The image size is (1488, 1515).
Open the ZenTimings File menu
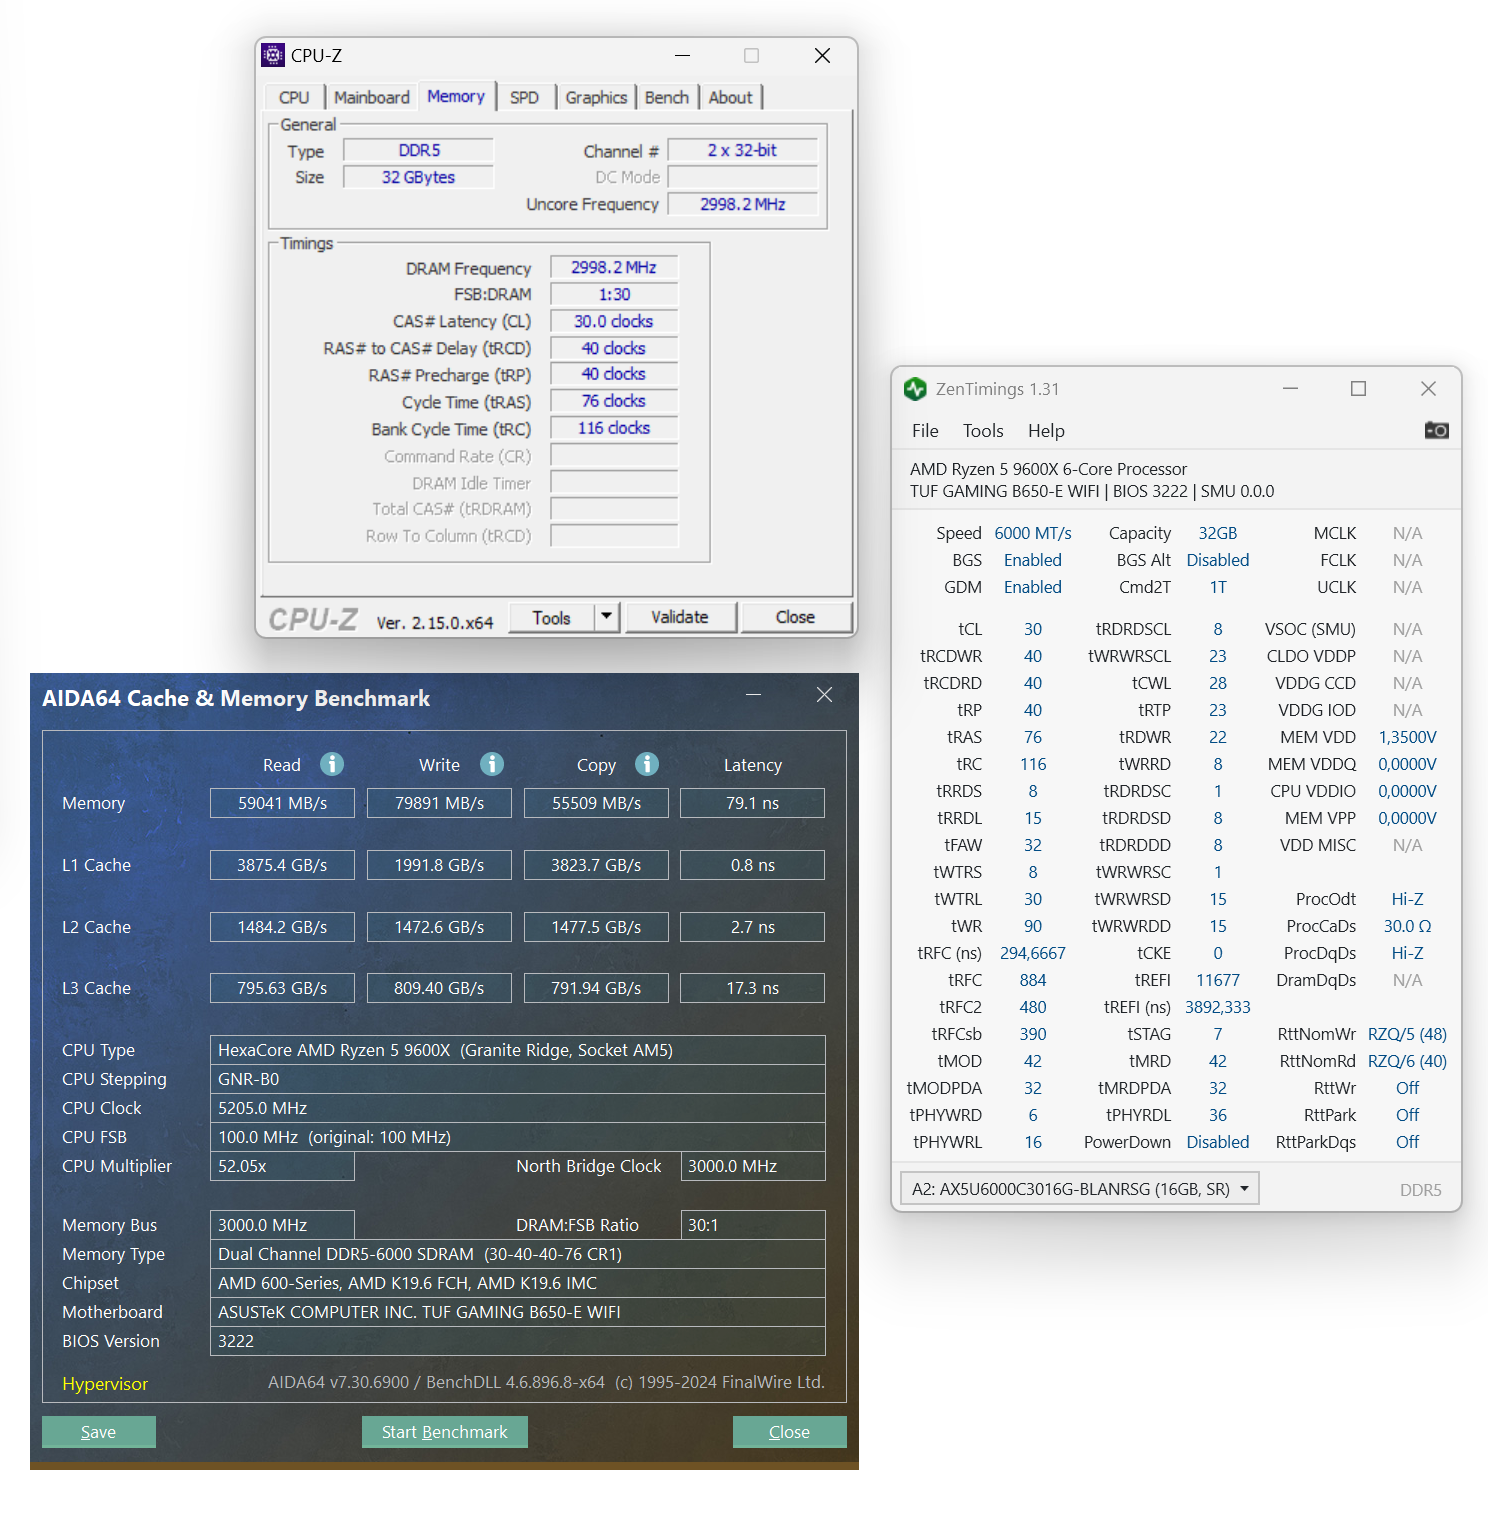(x=925, y=431)
